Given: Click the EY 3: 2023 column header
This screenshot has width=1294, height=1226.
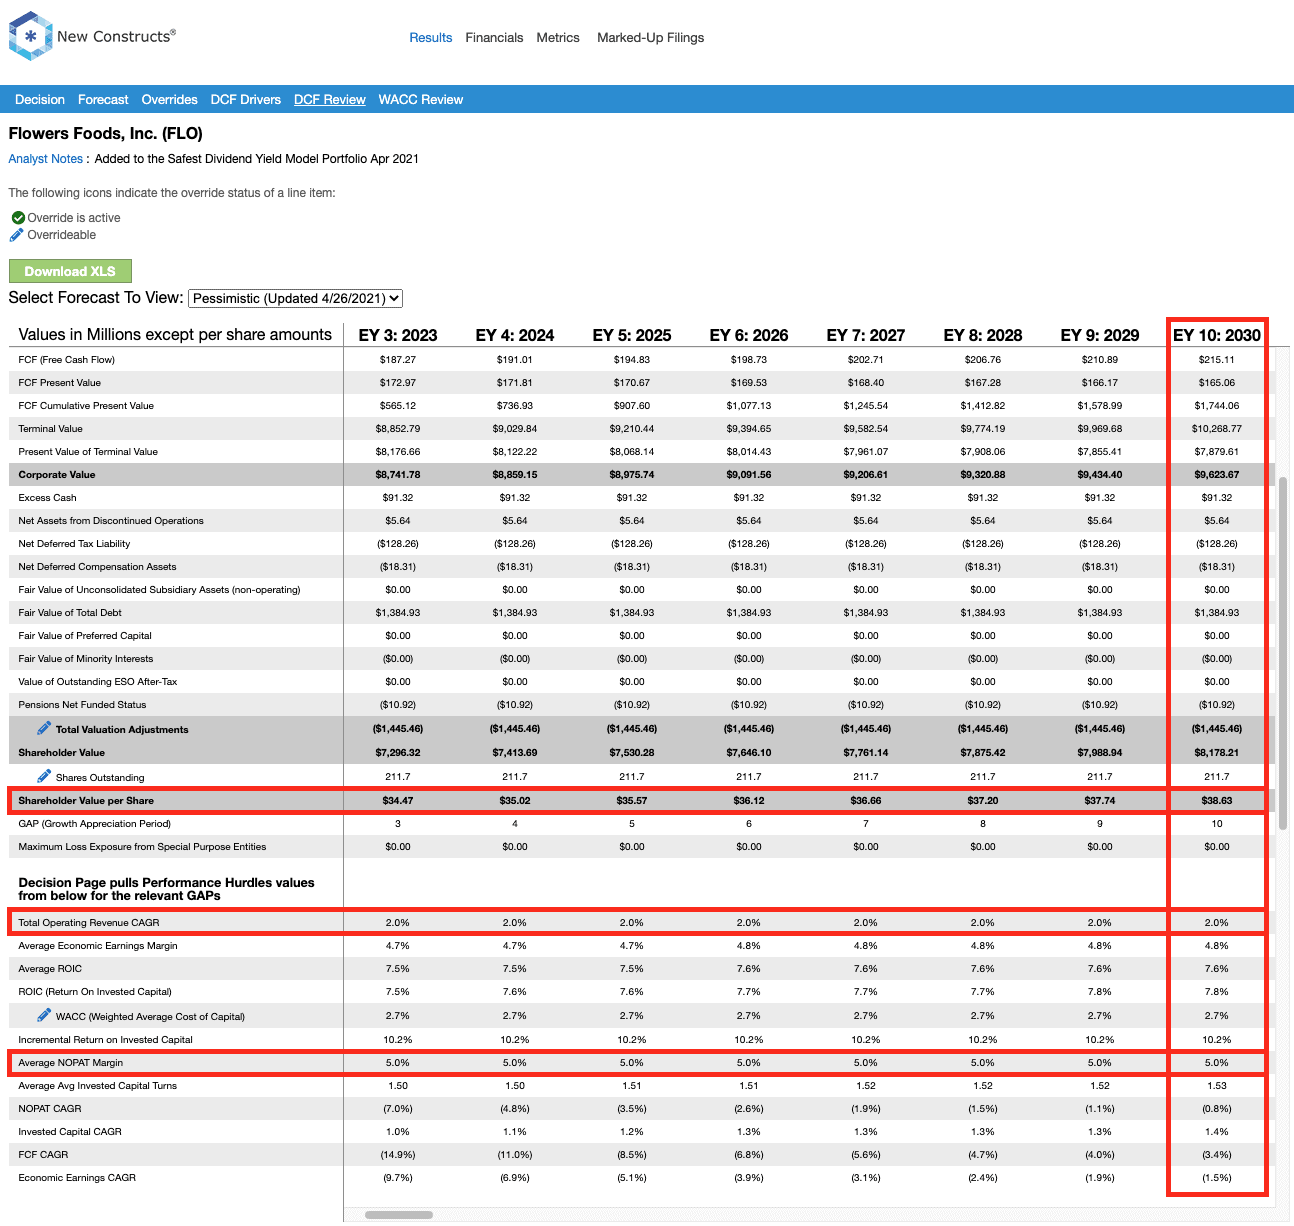Looking at the screenshot, I should click(398, 335).
